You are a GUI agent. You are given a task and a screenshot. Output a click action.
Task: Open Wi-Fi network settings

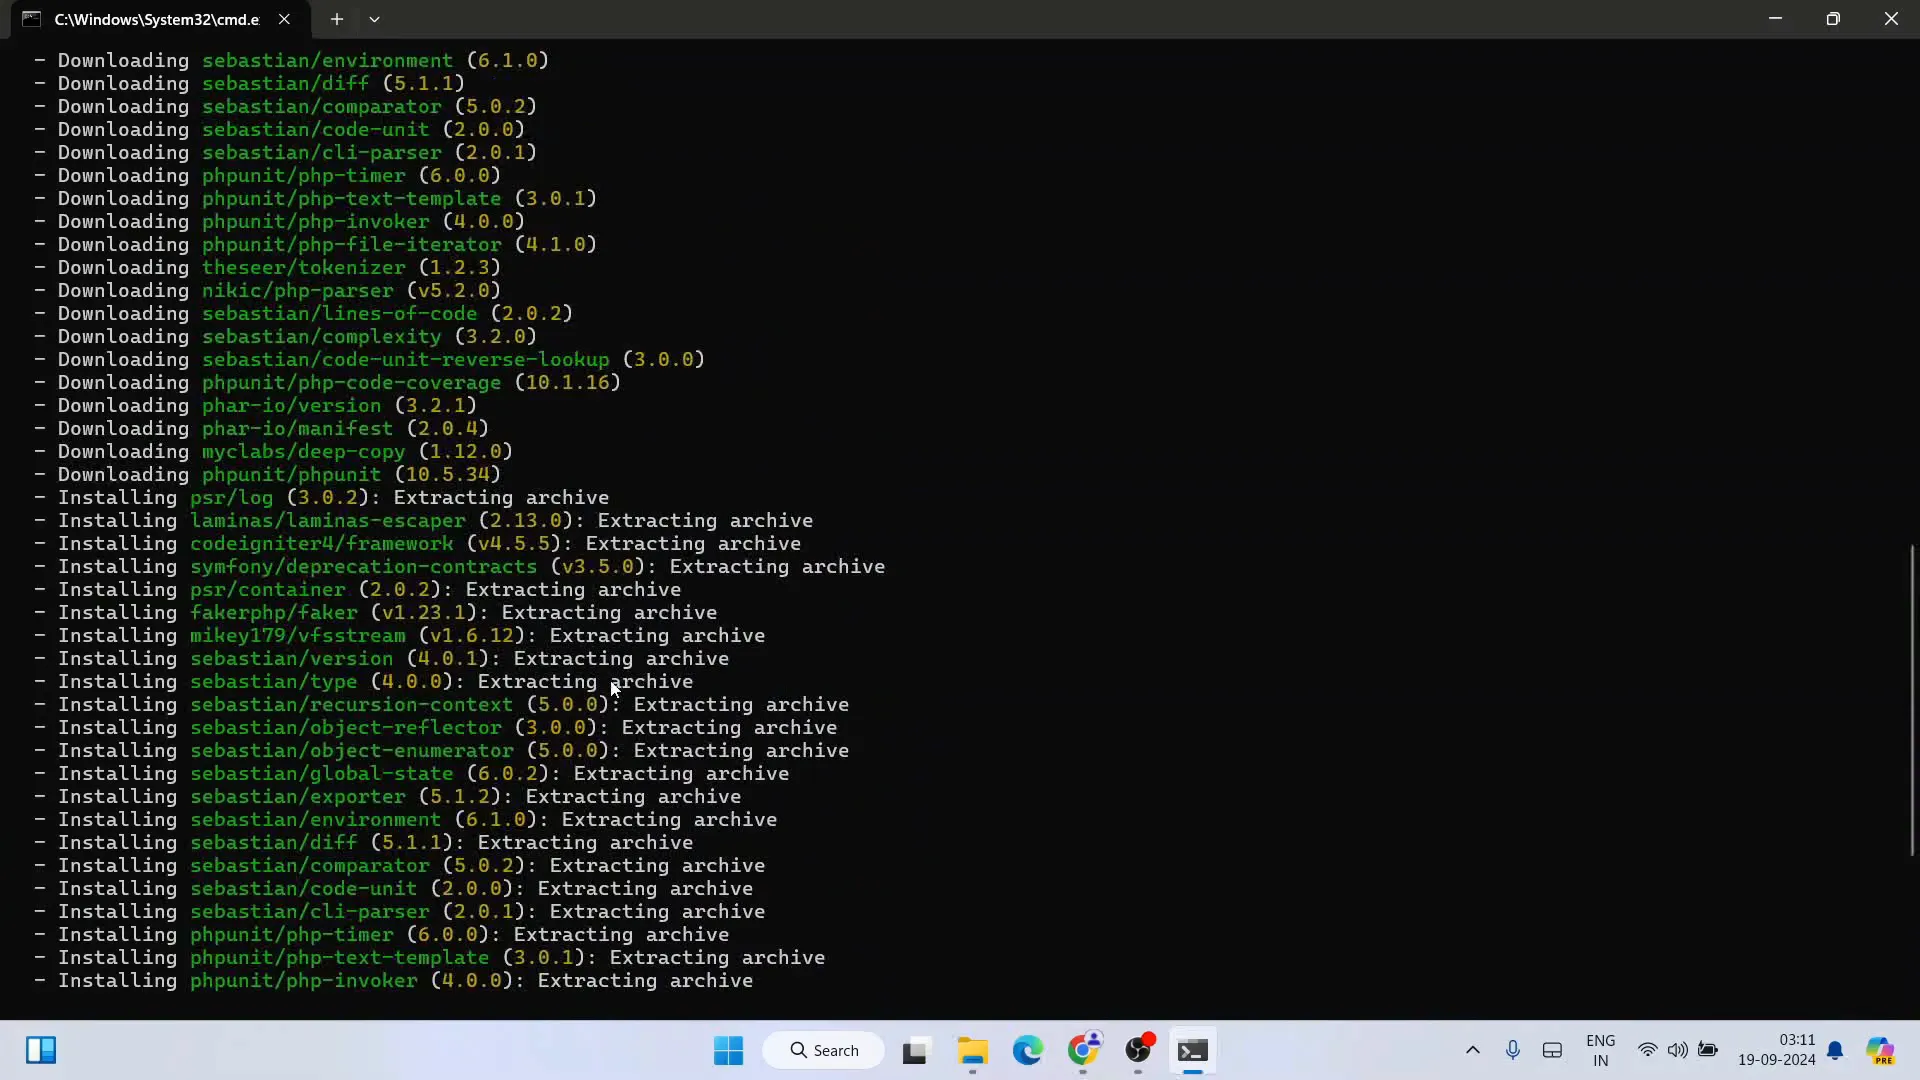click(x=1647, y=1050)
